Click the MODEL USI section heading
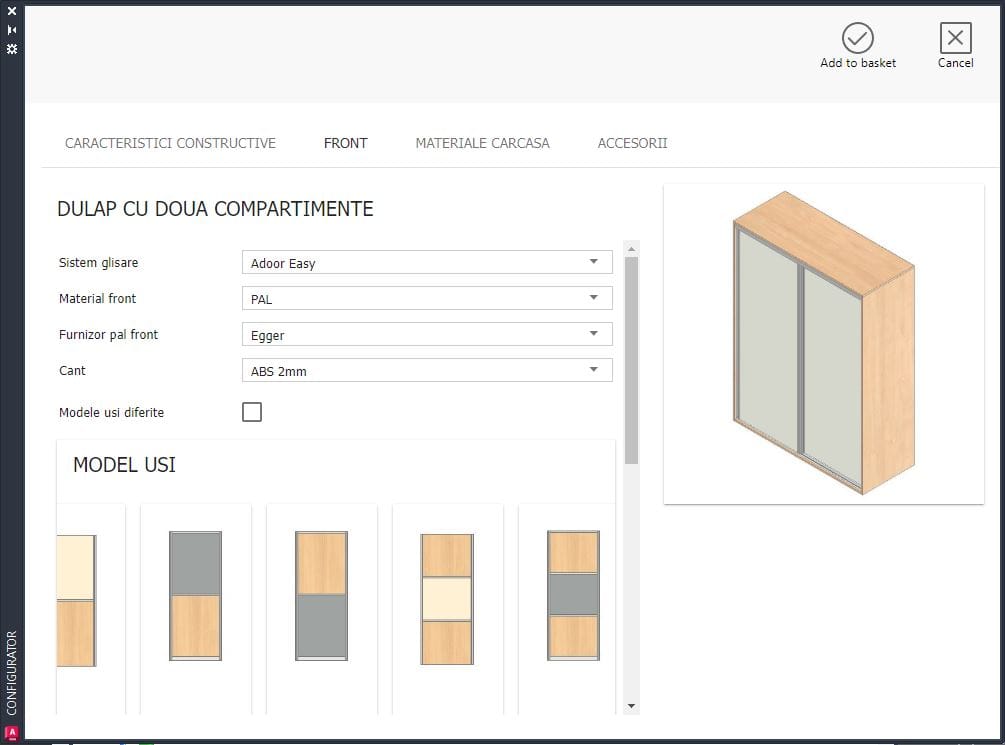The image size is (1005, 745). click(x=124, y=465)
